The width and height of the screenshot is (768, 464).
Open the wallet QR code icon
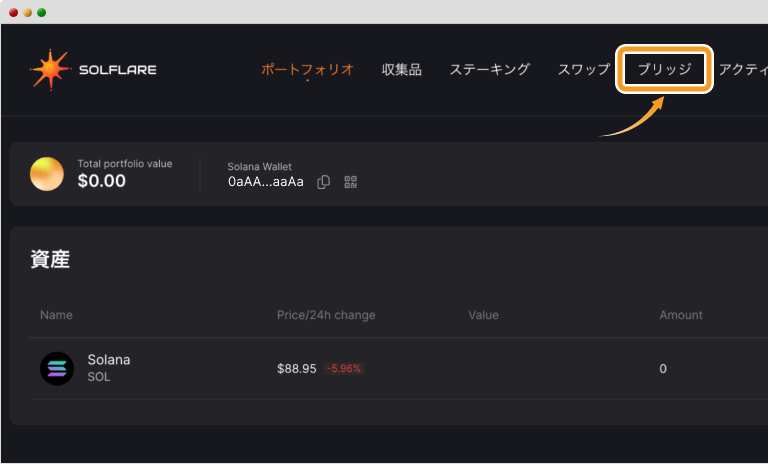point(351,182)
